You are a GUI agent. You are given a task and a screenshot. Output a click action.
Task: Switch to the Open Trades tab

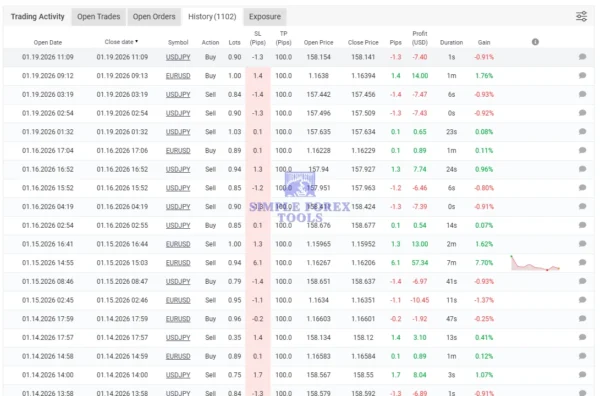[x=99, y=17]
